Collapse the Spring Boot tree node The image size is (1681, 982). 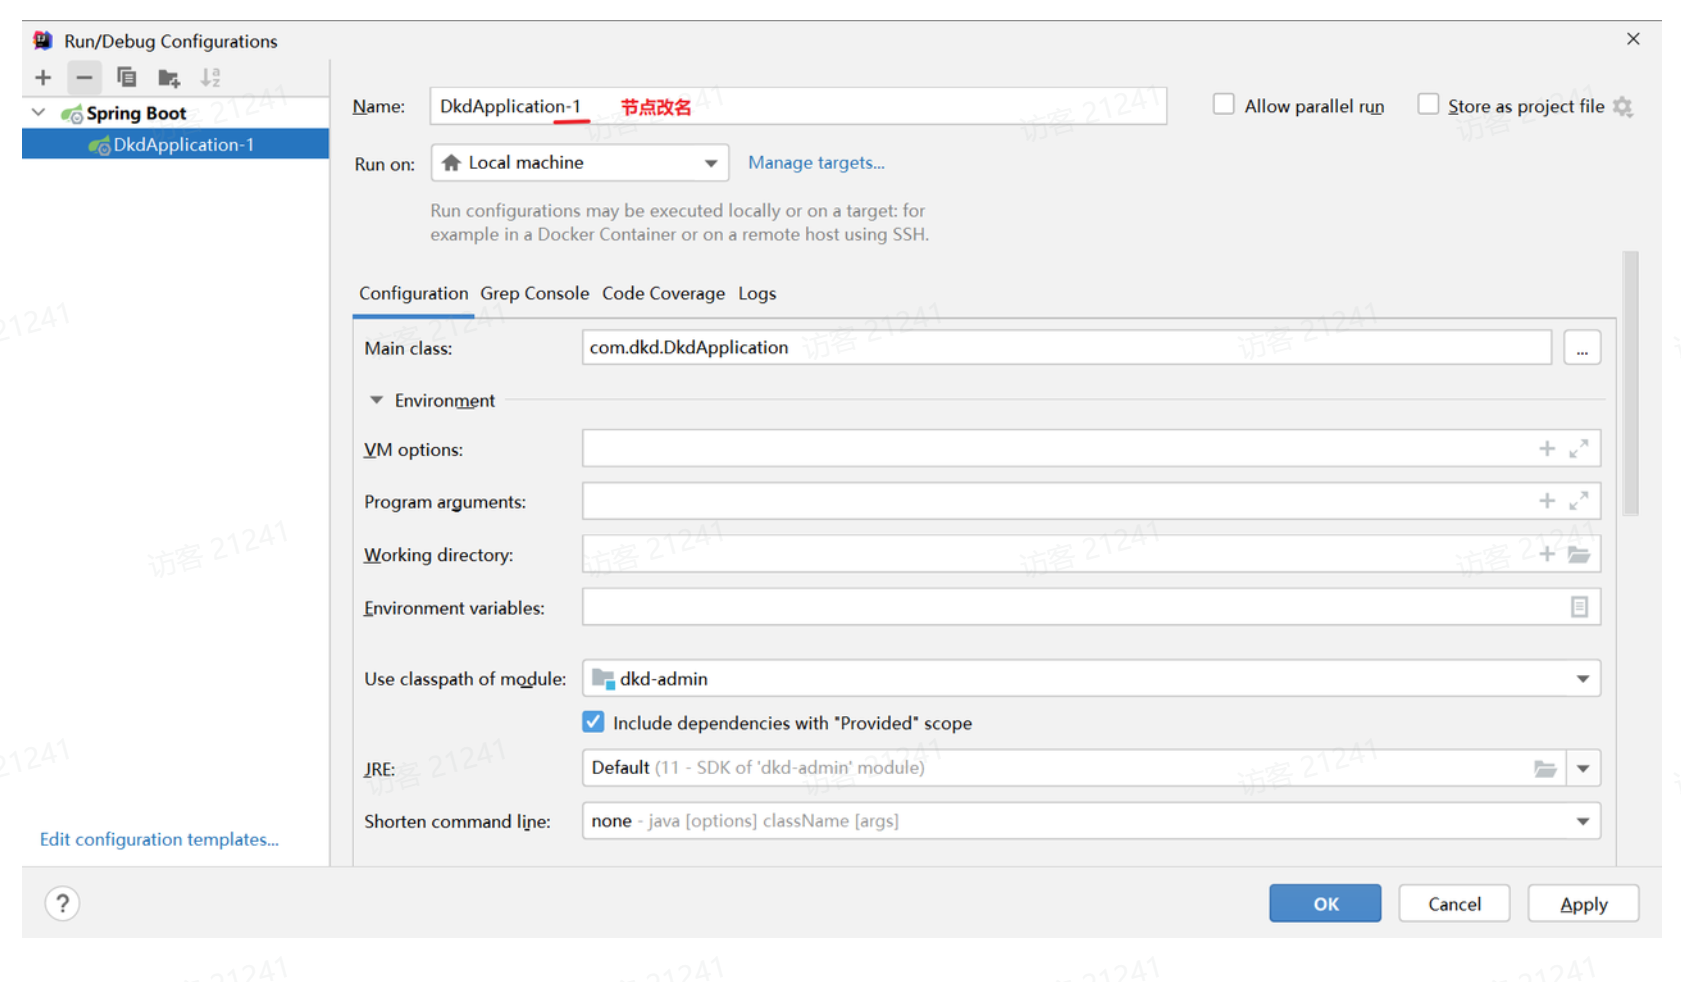point(38,113)
